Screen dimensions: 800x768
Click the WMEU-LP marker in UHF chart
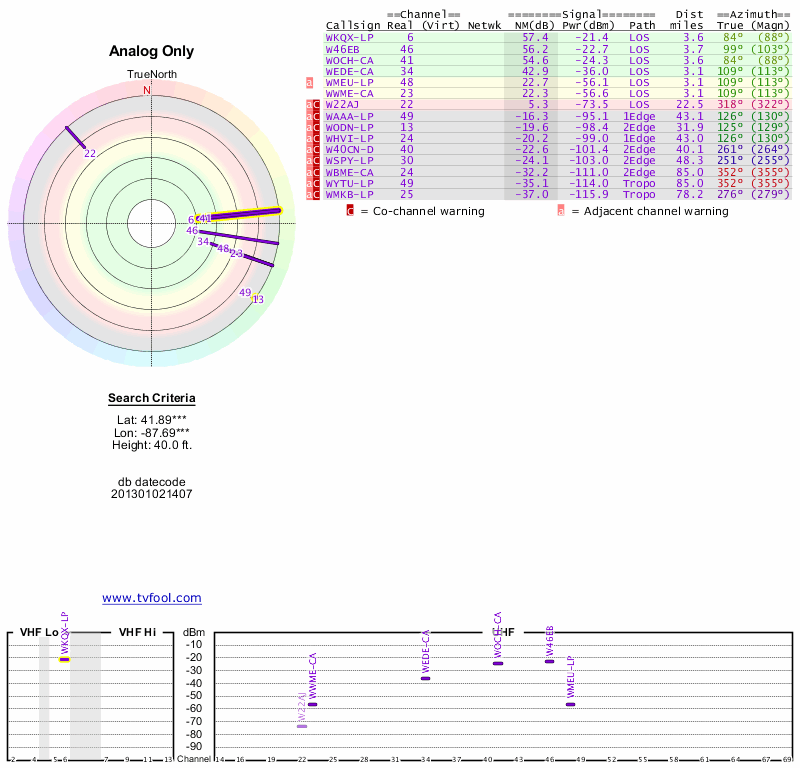click(x=570, y=704)
